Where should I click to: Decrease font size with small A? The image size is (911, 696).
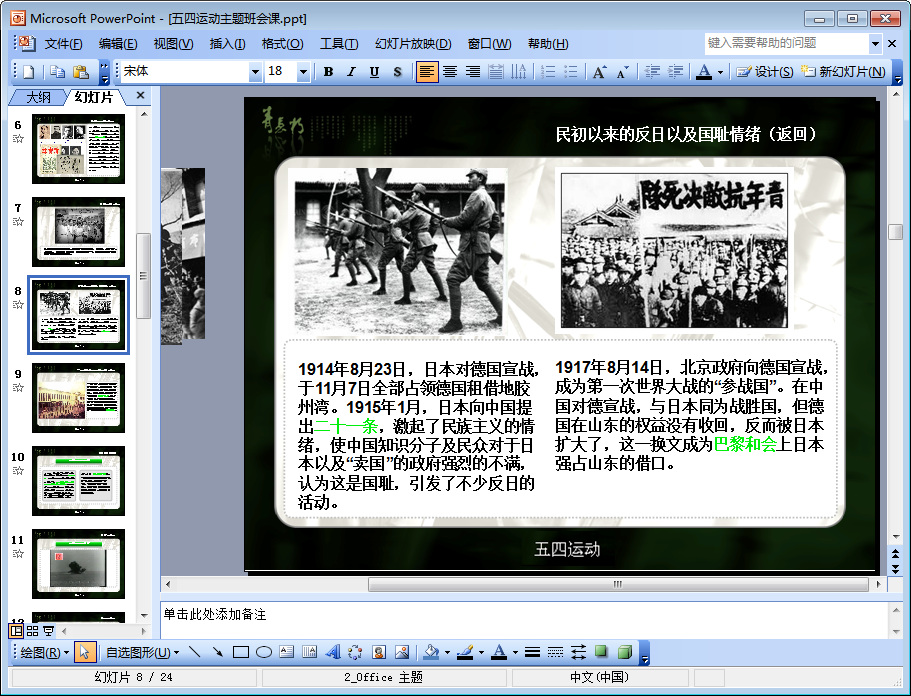(x=623, y=71)
